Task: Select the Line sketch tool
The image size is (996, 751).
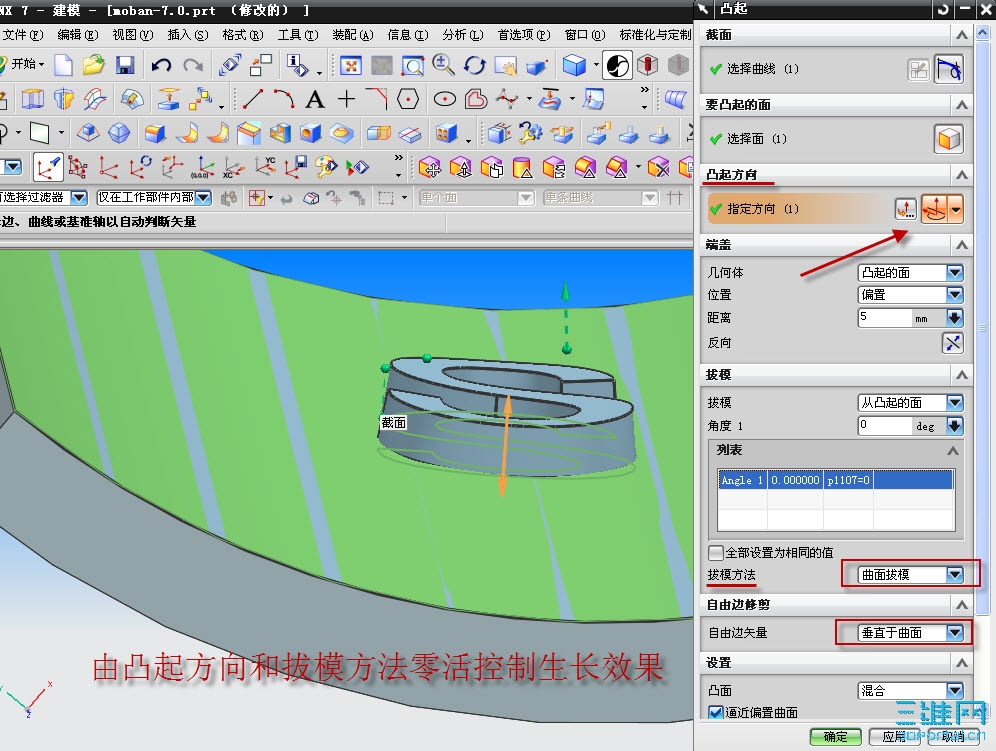Action: (252, 99)
